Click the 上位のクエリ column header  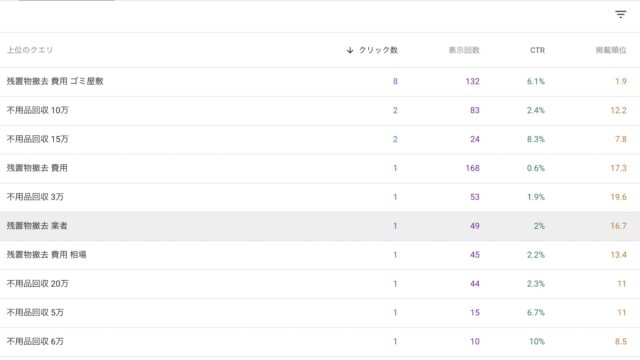coord(30,50)
